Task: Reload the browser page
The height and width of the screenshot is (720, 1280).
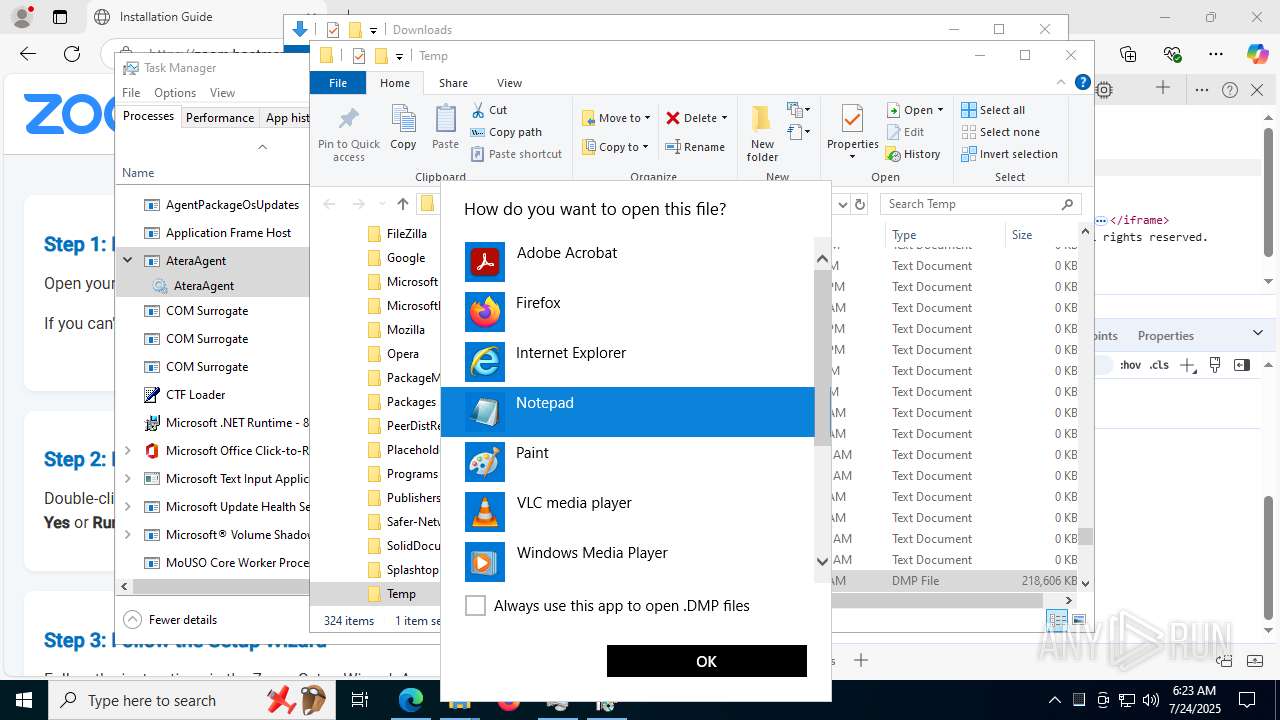Action: point(72,54)
